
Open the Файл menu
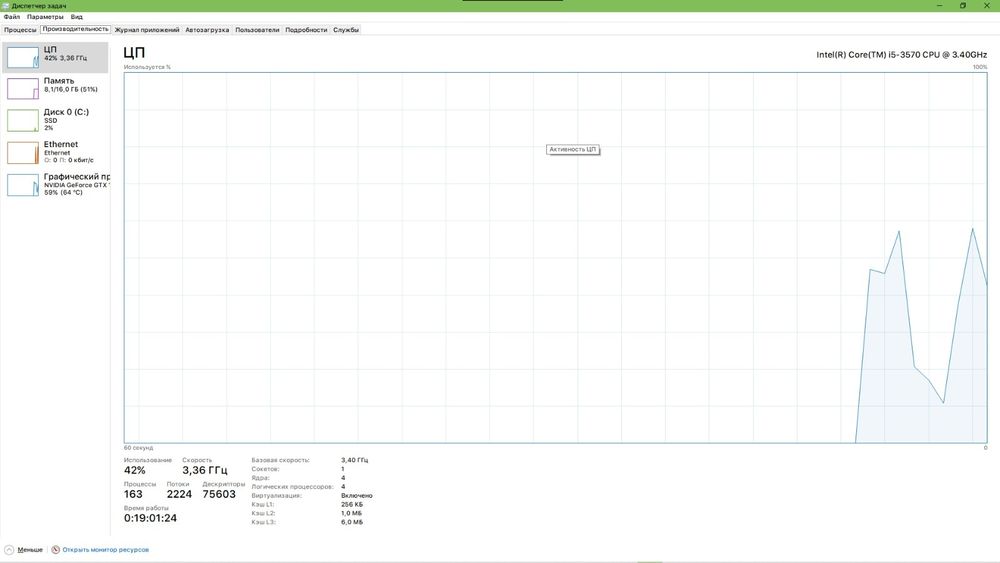coord(11,17)
